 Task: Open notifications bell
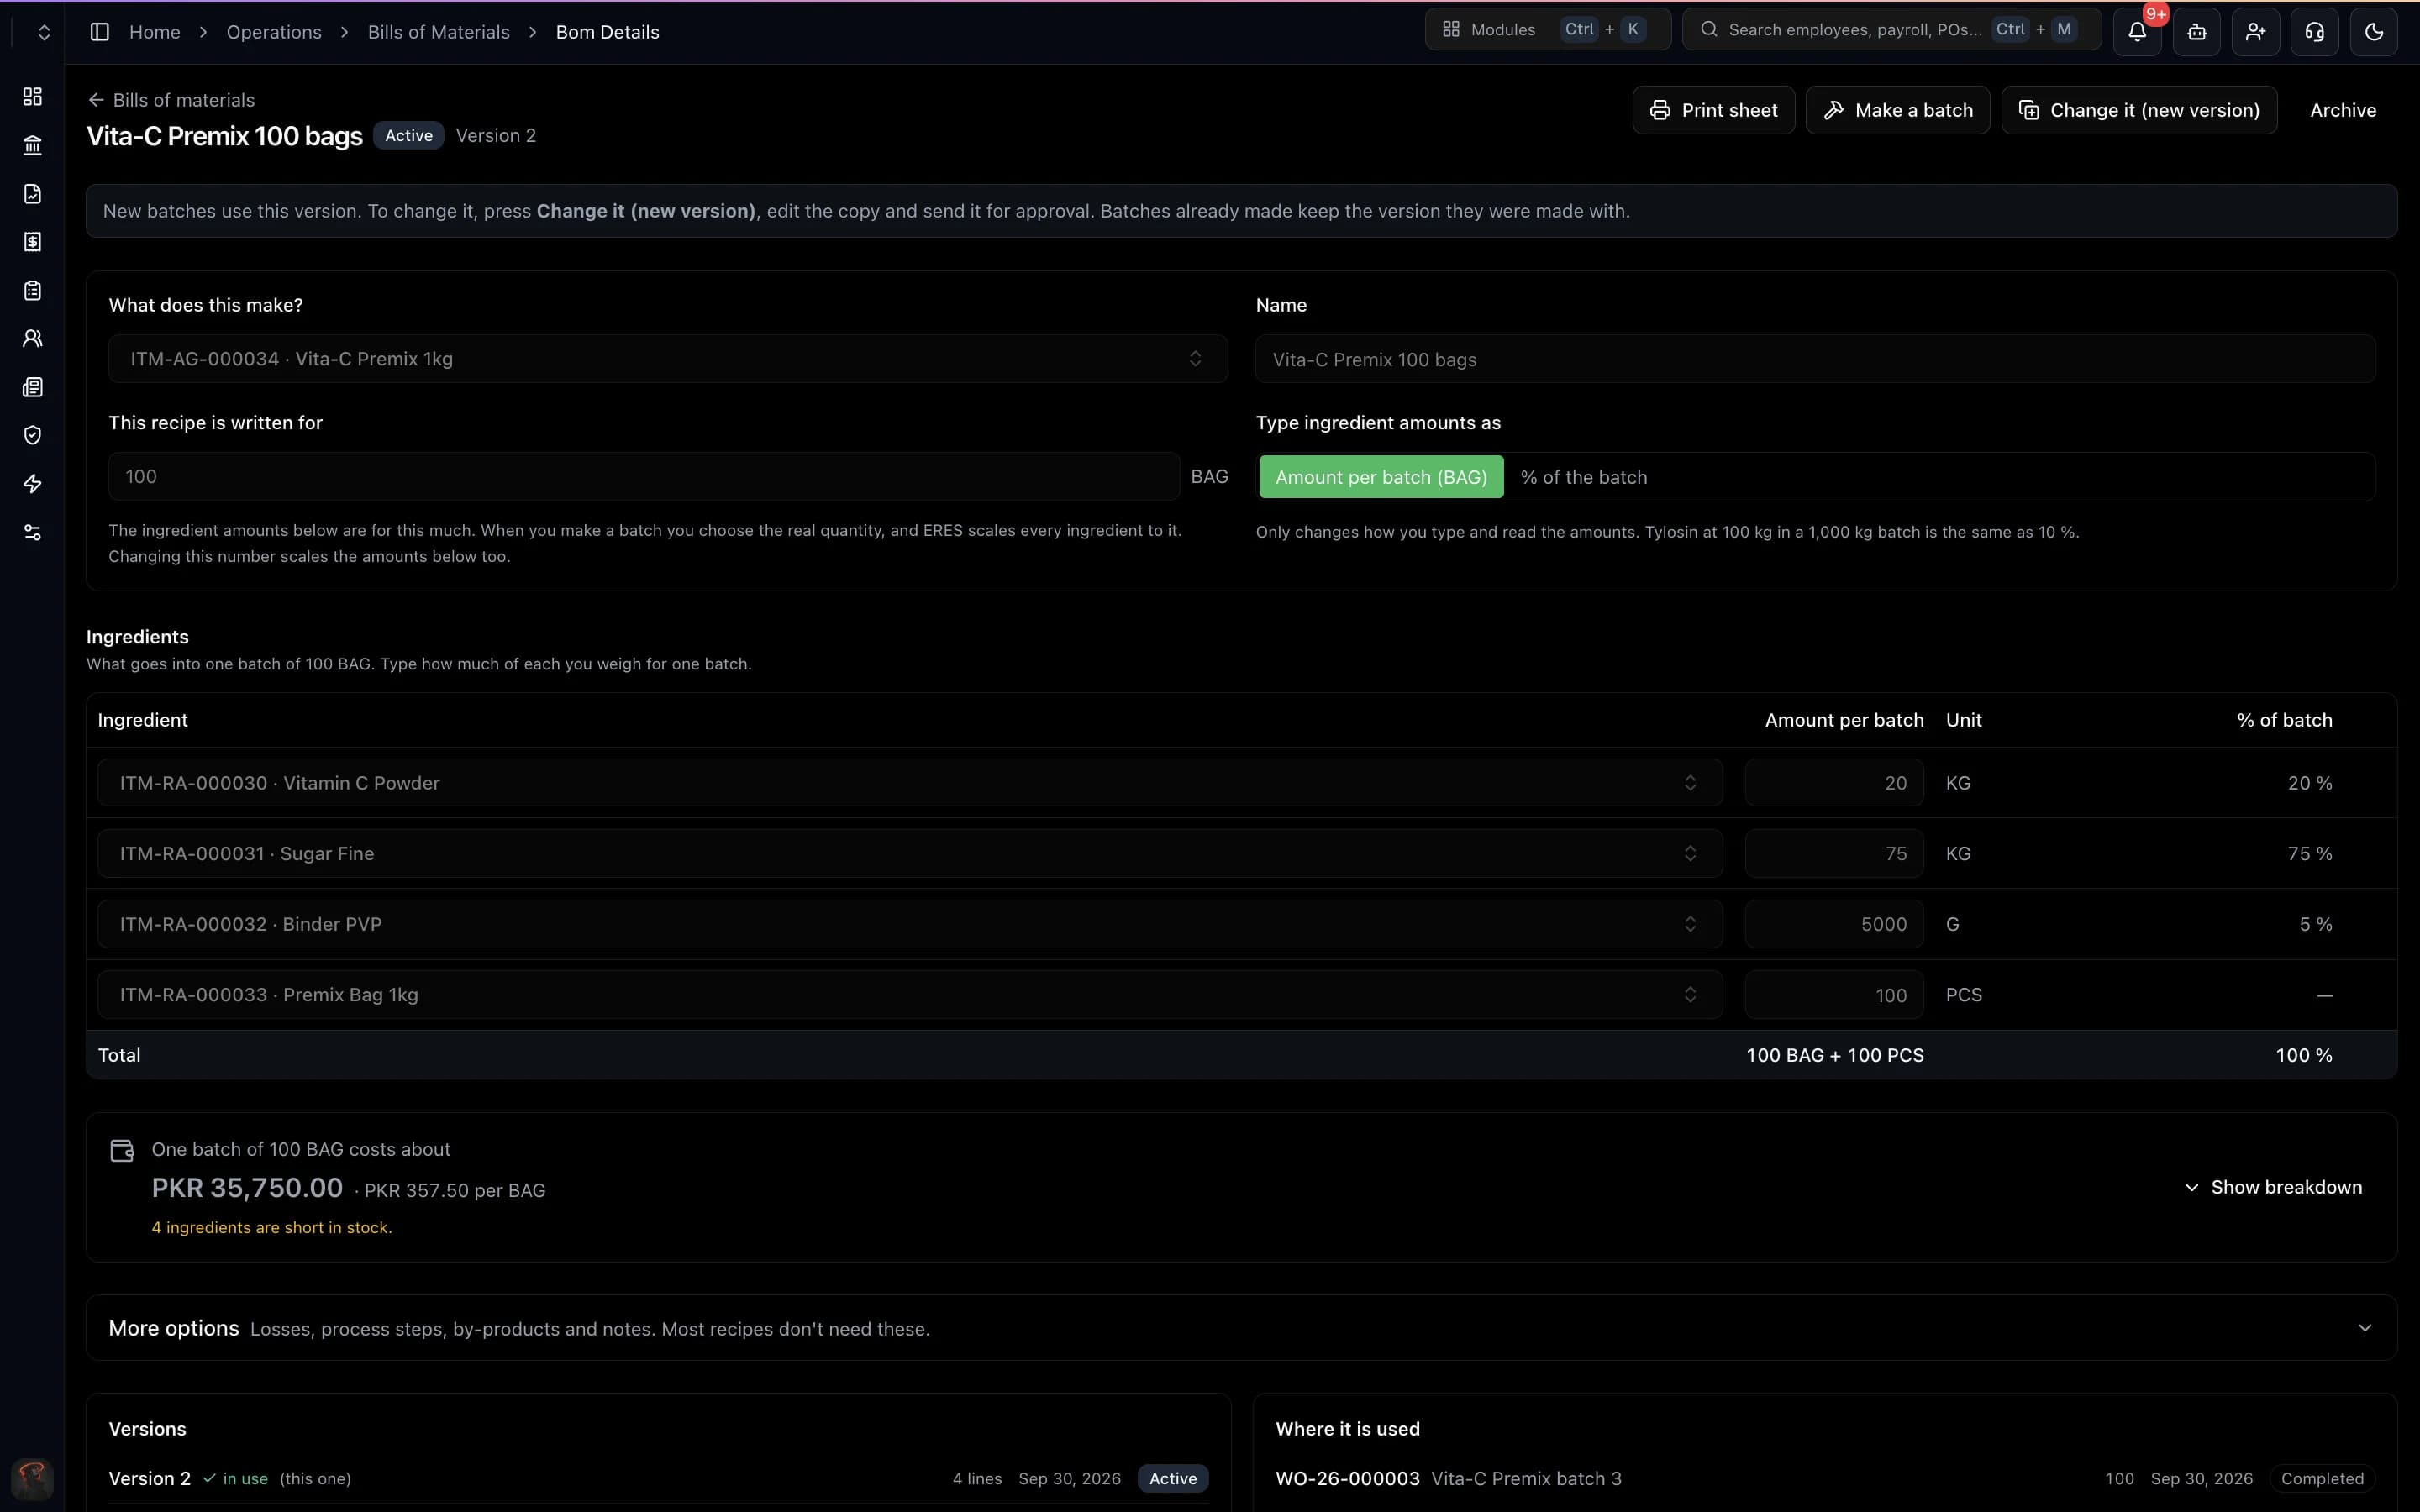(2137, 31)
